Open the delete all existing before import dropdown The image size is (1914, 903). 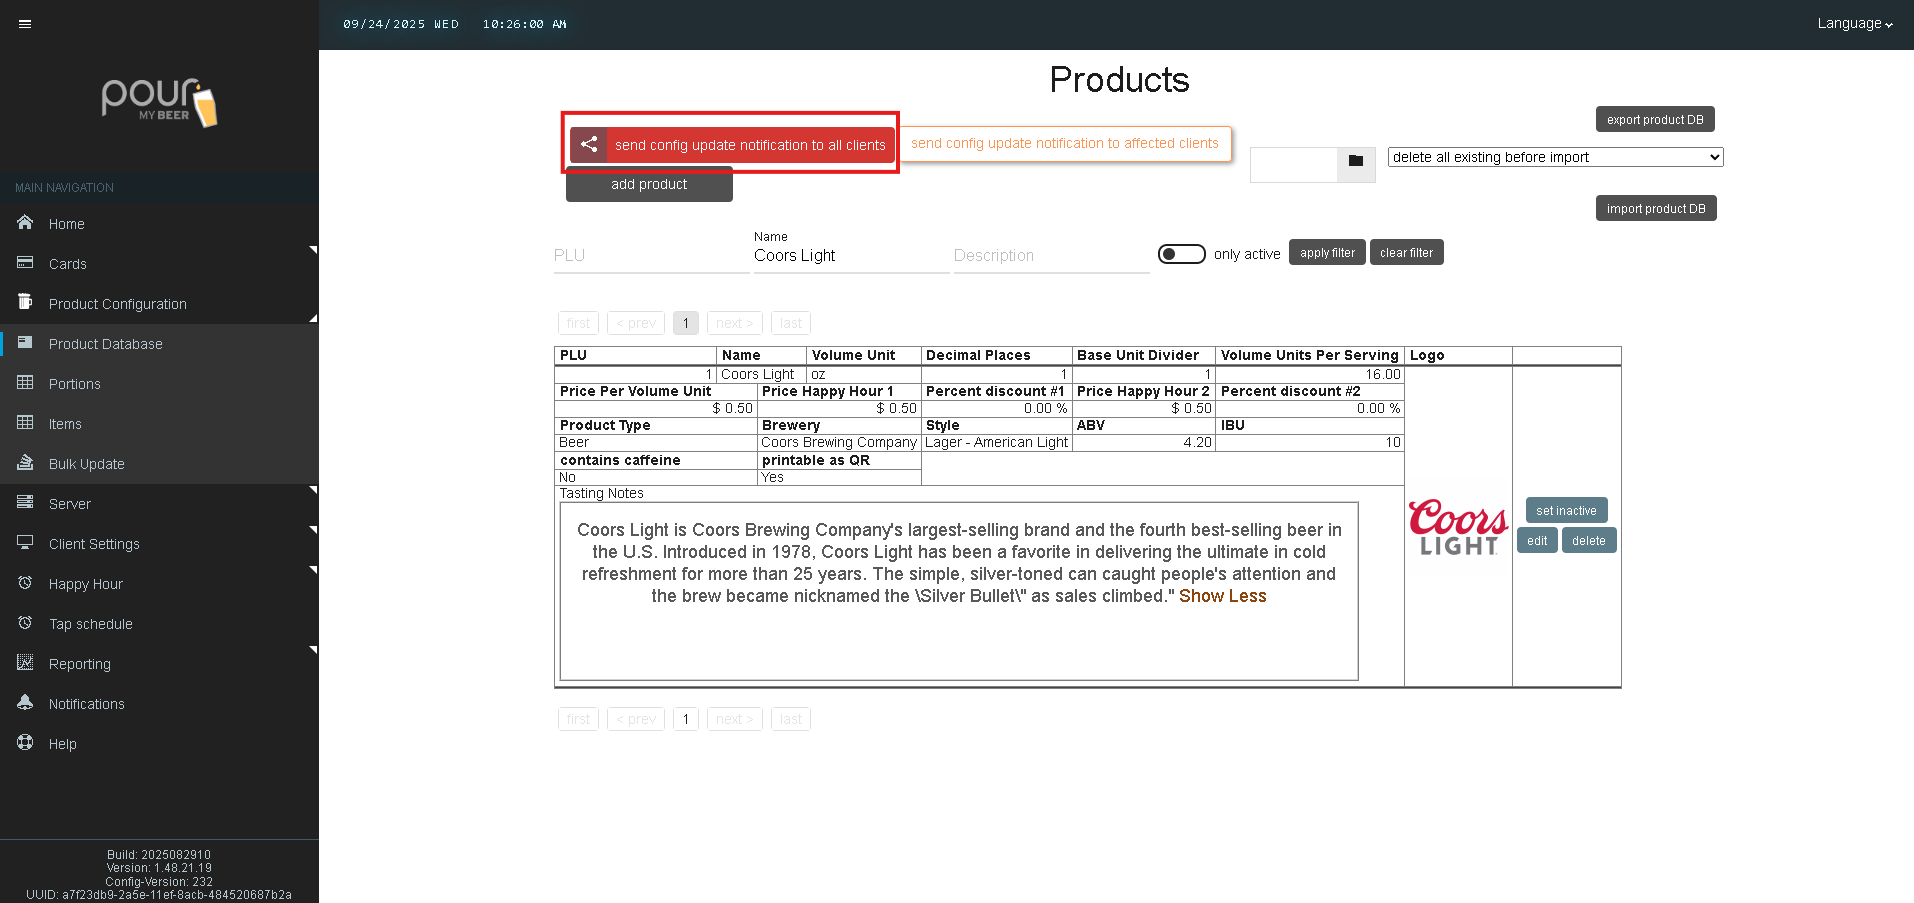[1555, 157]
